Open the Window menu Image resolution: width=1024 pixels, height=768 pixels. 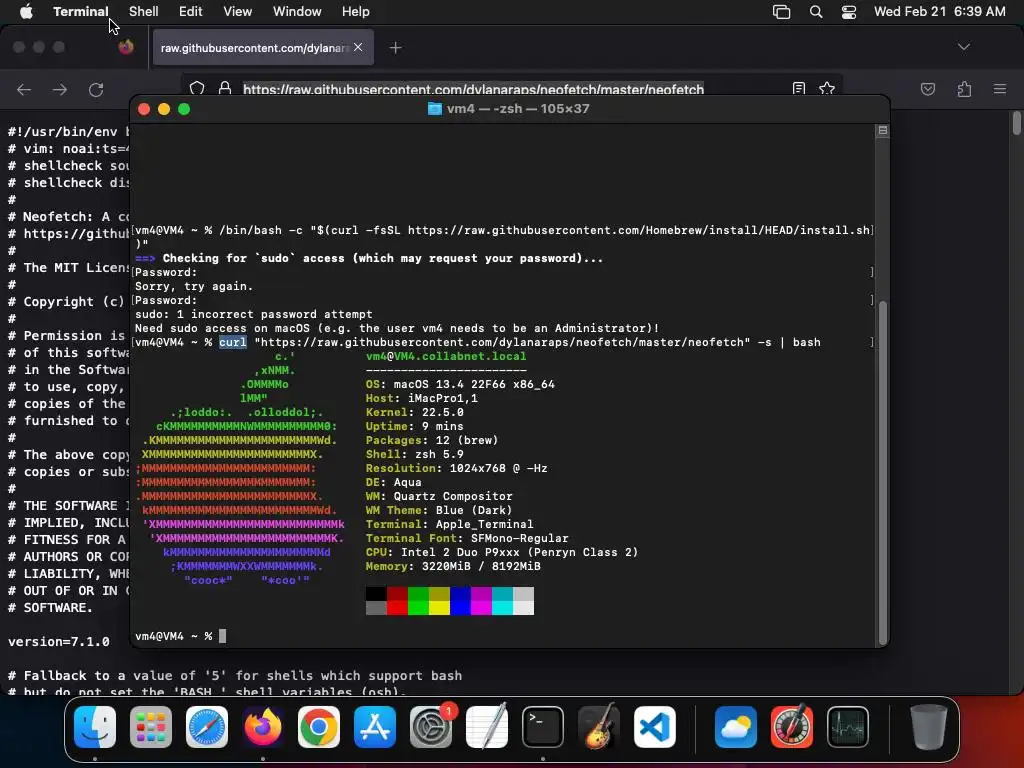click(296, 11)
